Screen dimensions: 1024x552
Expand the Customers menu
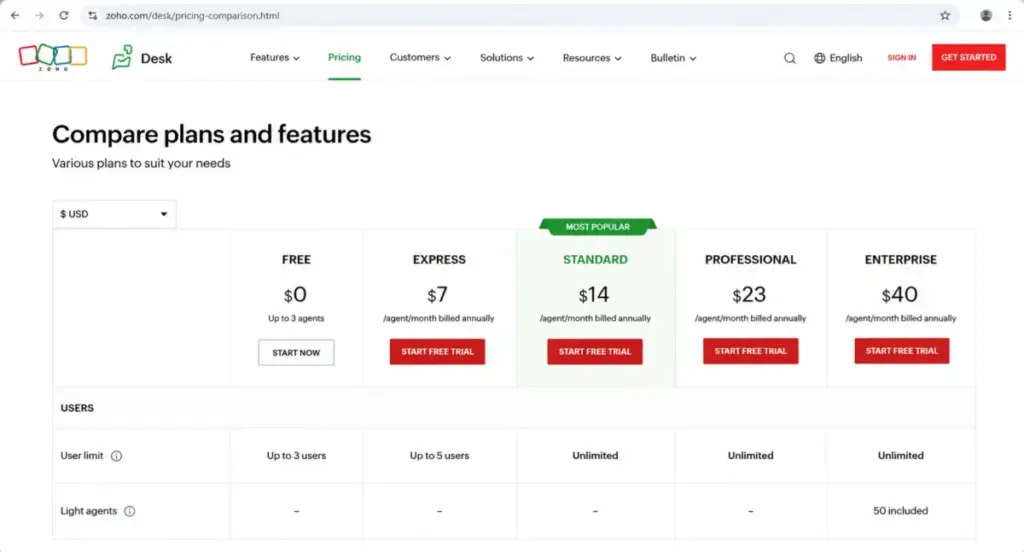pyautogui.click(x=420, y=57)
